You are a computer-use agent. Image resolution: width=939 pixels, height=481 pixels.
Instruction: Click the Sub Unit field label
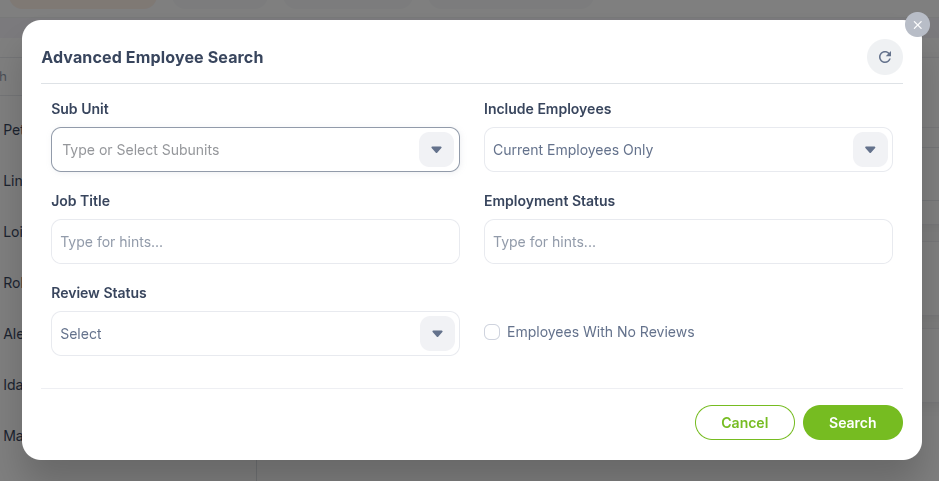[x=80, y=109]
